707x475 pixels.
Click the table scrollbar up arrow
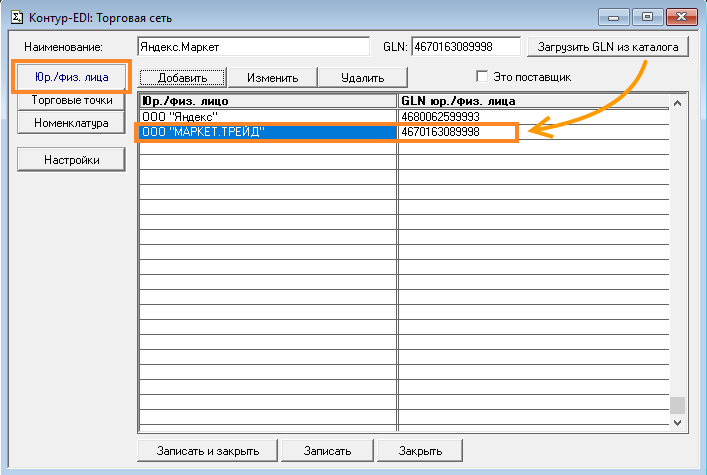click(x=677, y=103)
